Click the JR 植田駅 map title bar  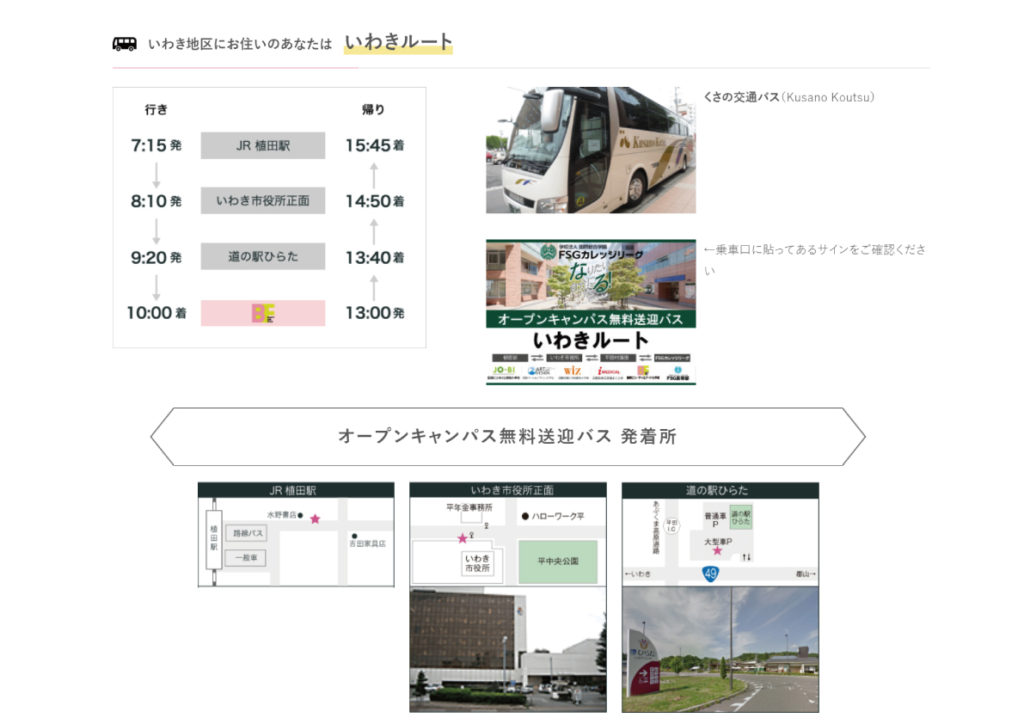point(296,490)
